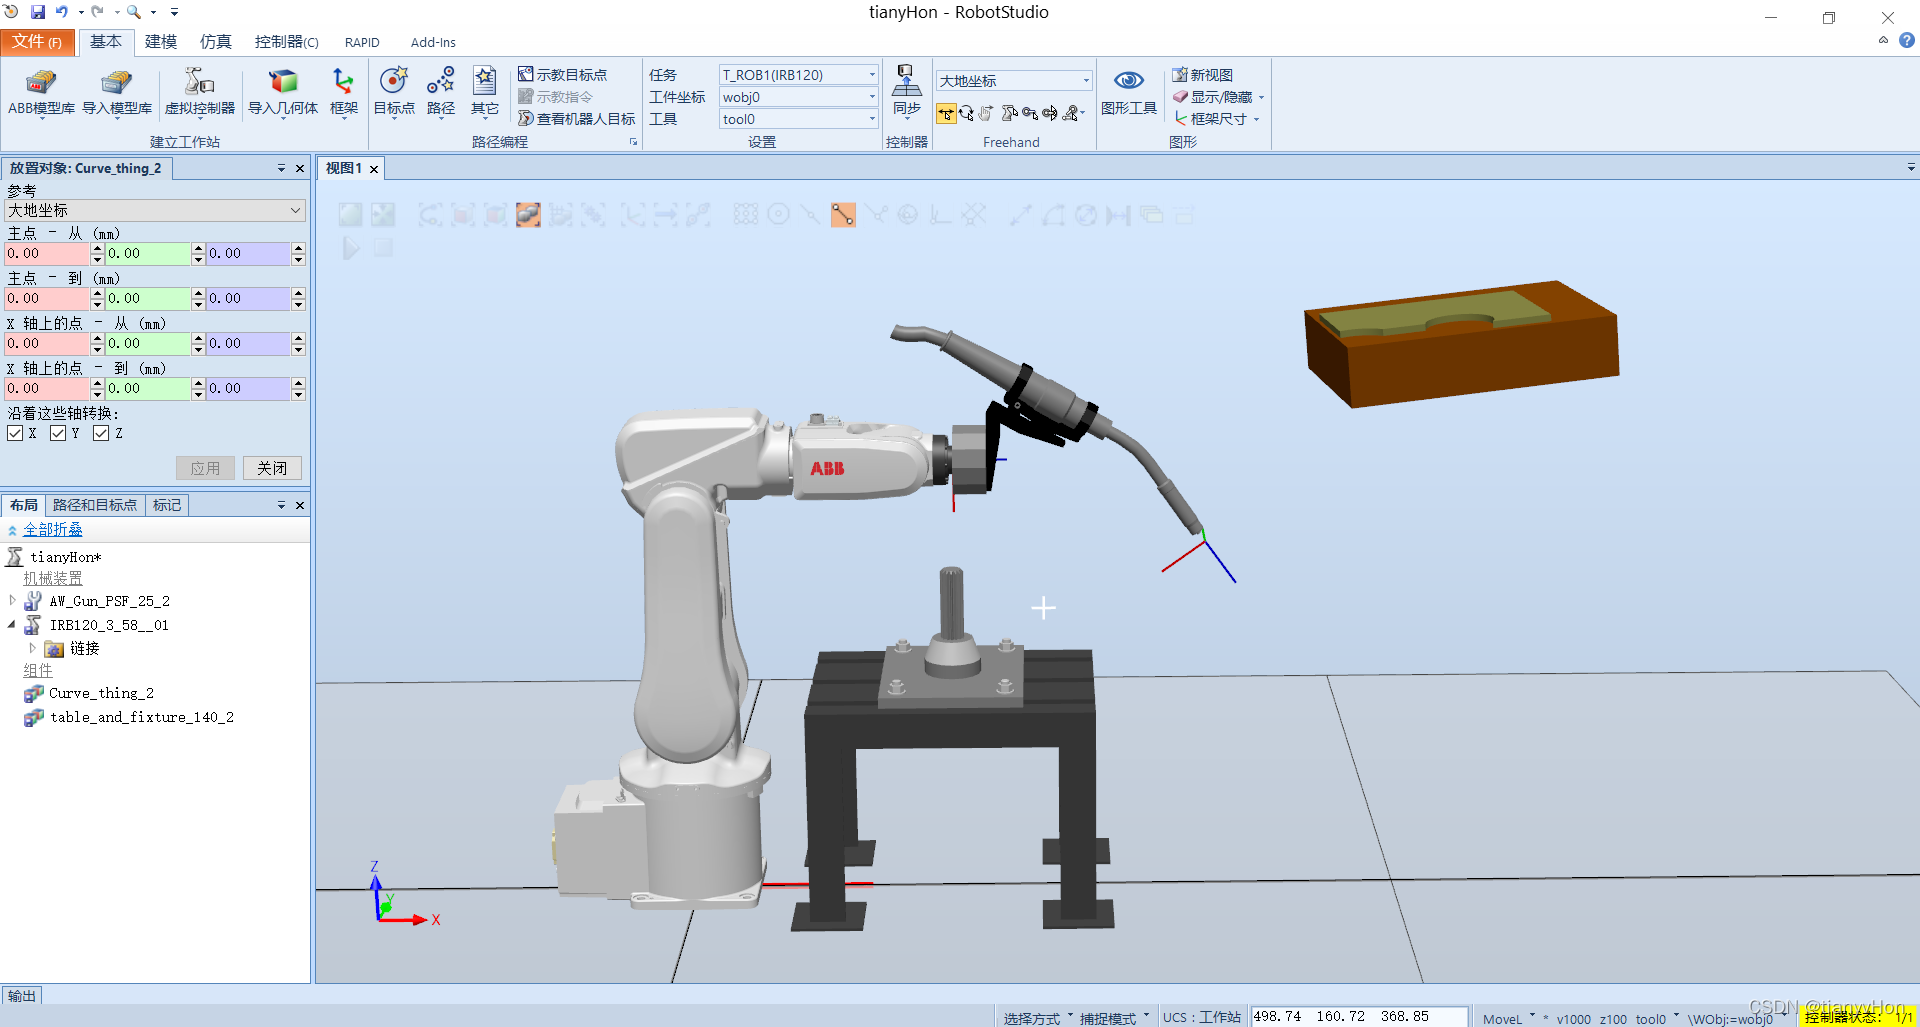
Task: Select the Freehand rotate tool
Action: click(x=966, y=113)
